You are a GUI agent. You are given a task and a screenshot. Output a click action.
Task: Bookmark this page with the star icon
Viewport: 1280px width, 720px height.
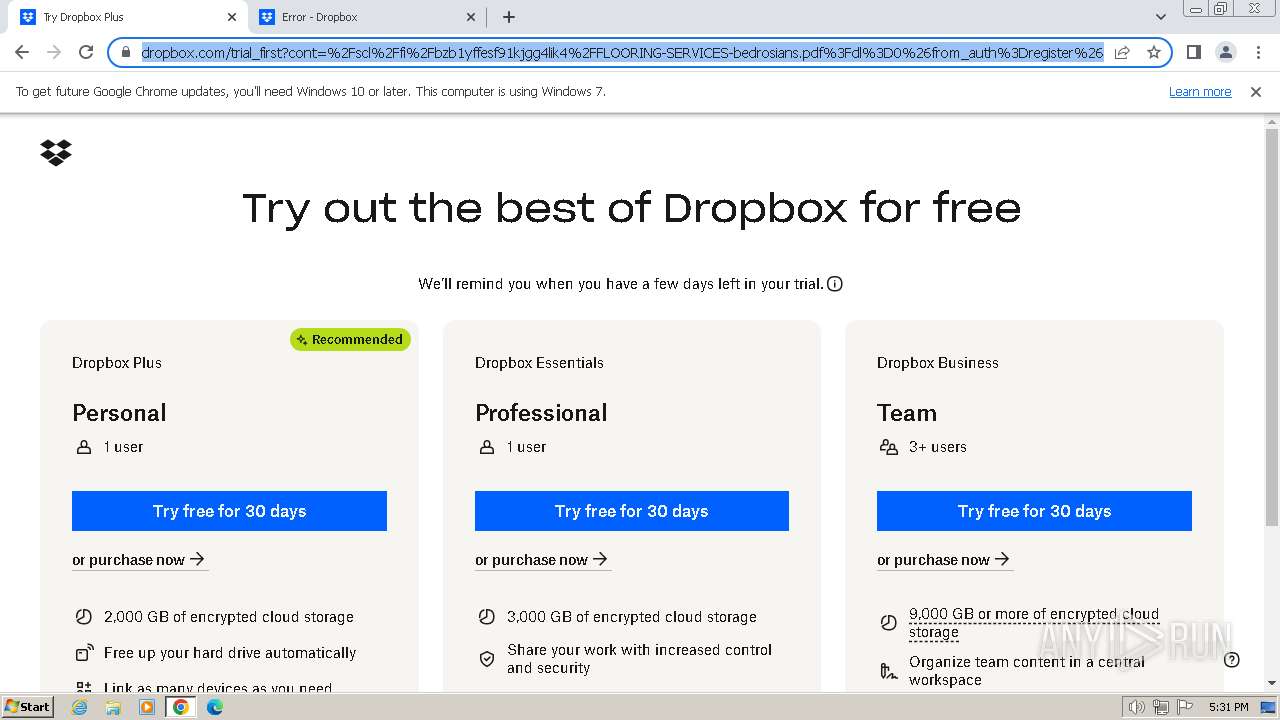click(x=1154, y=52)
